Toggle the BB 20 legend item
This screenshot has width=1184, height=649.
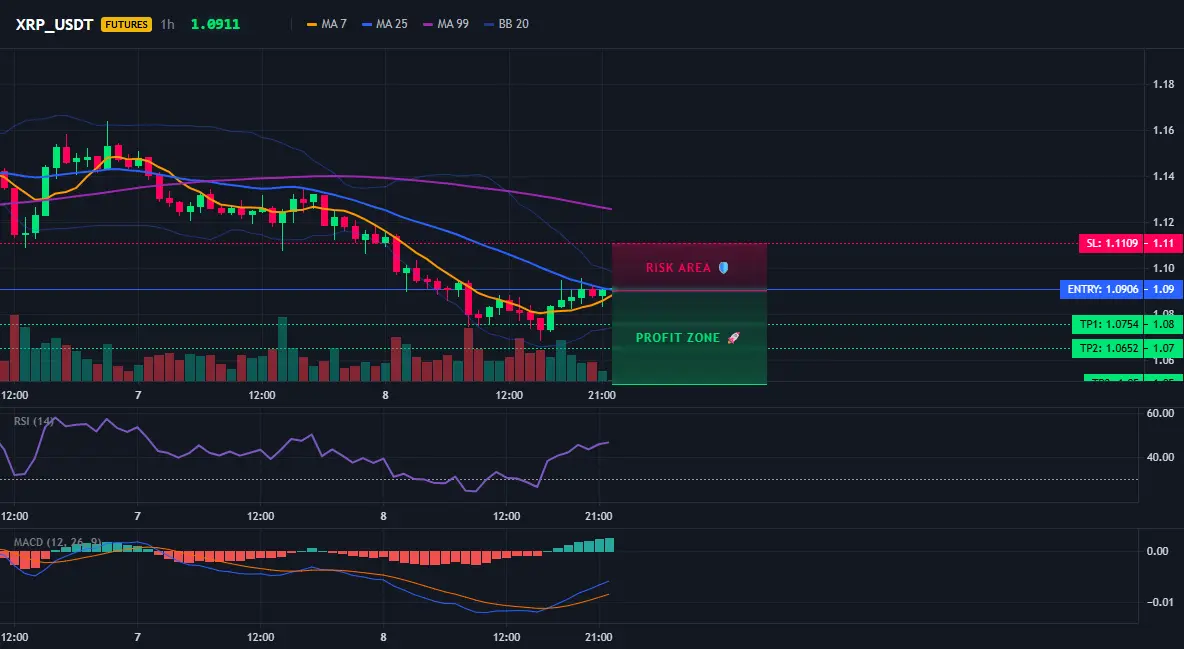(507, 24)
